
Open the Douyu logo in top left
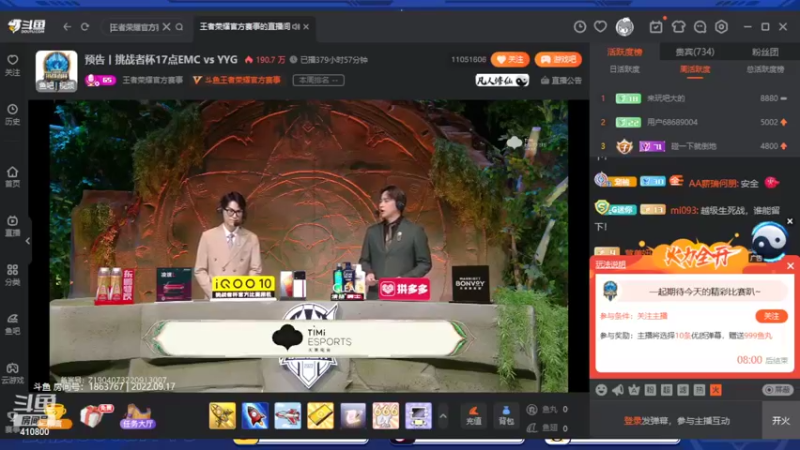[x=27, y=27]
